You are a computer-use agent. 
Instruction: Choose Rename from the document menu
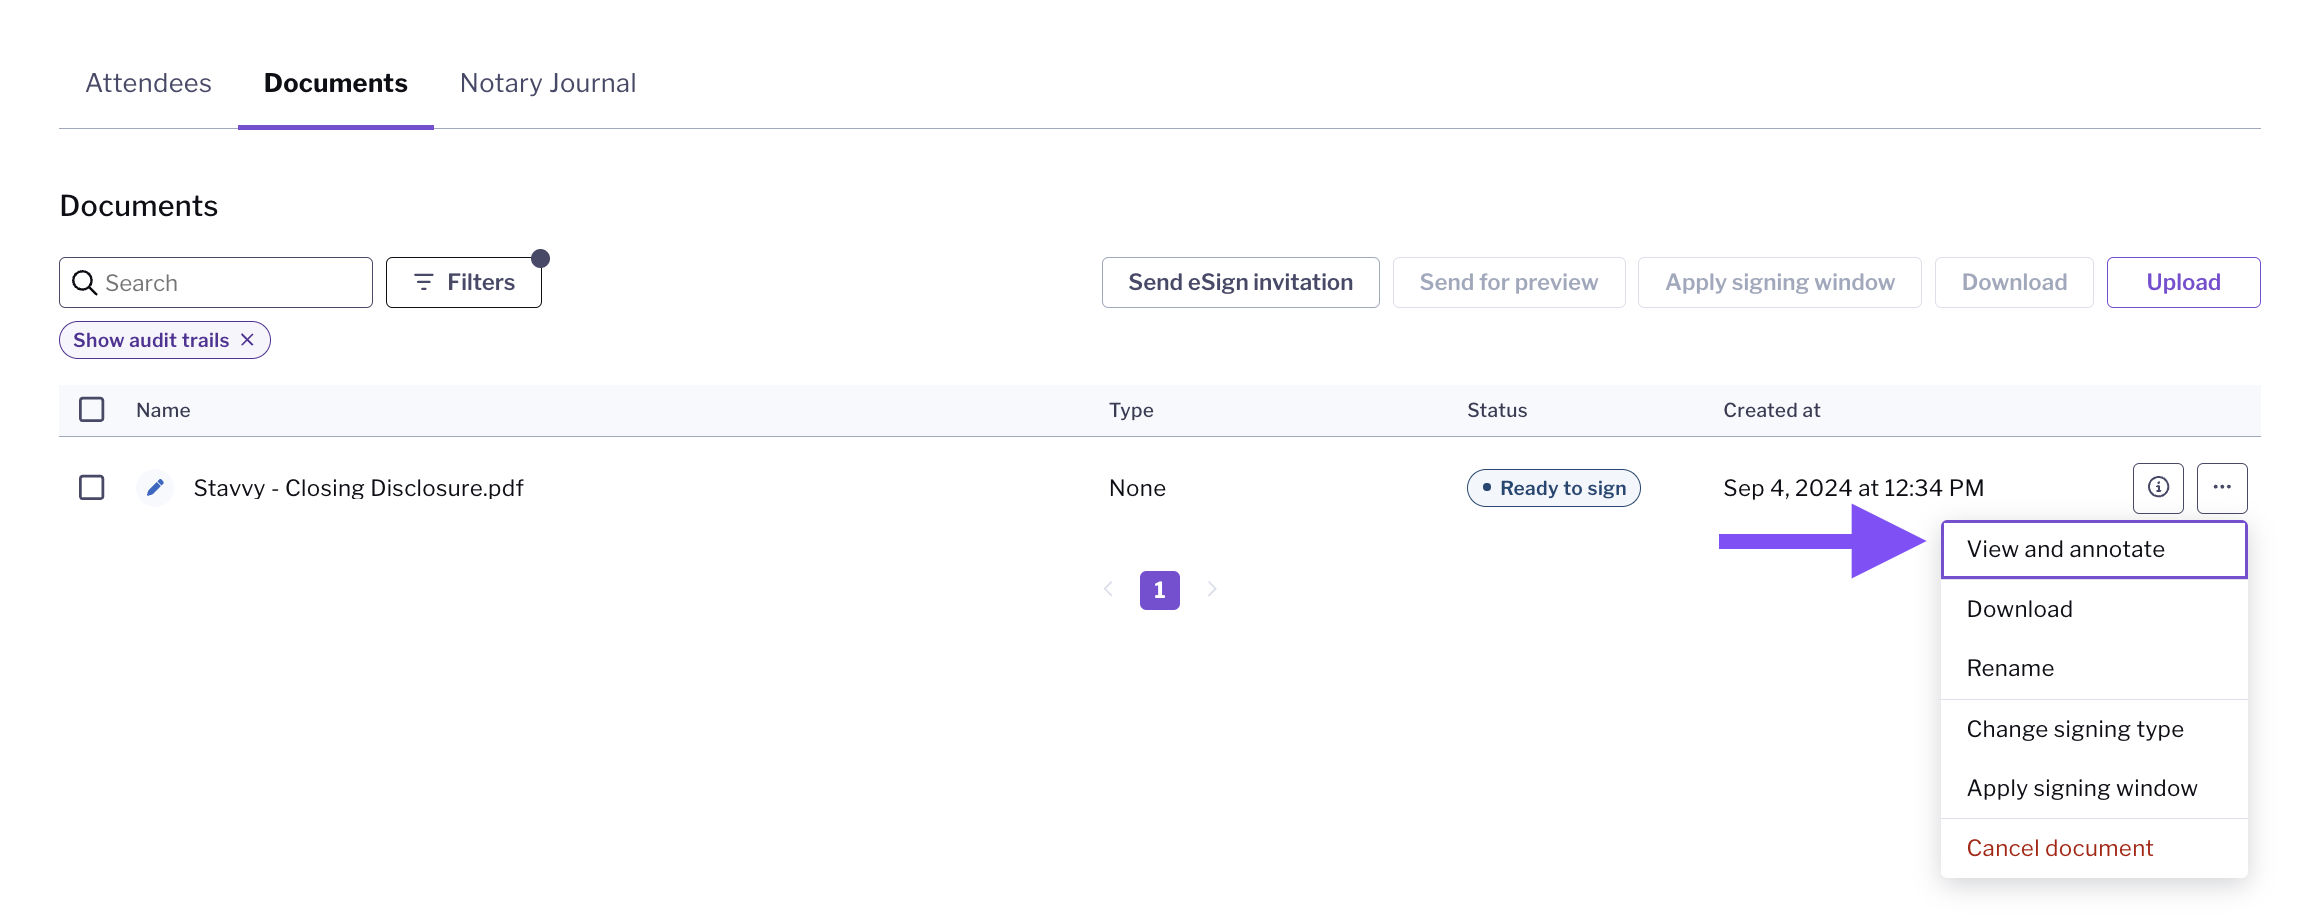[x=2094, y=668]
